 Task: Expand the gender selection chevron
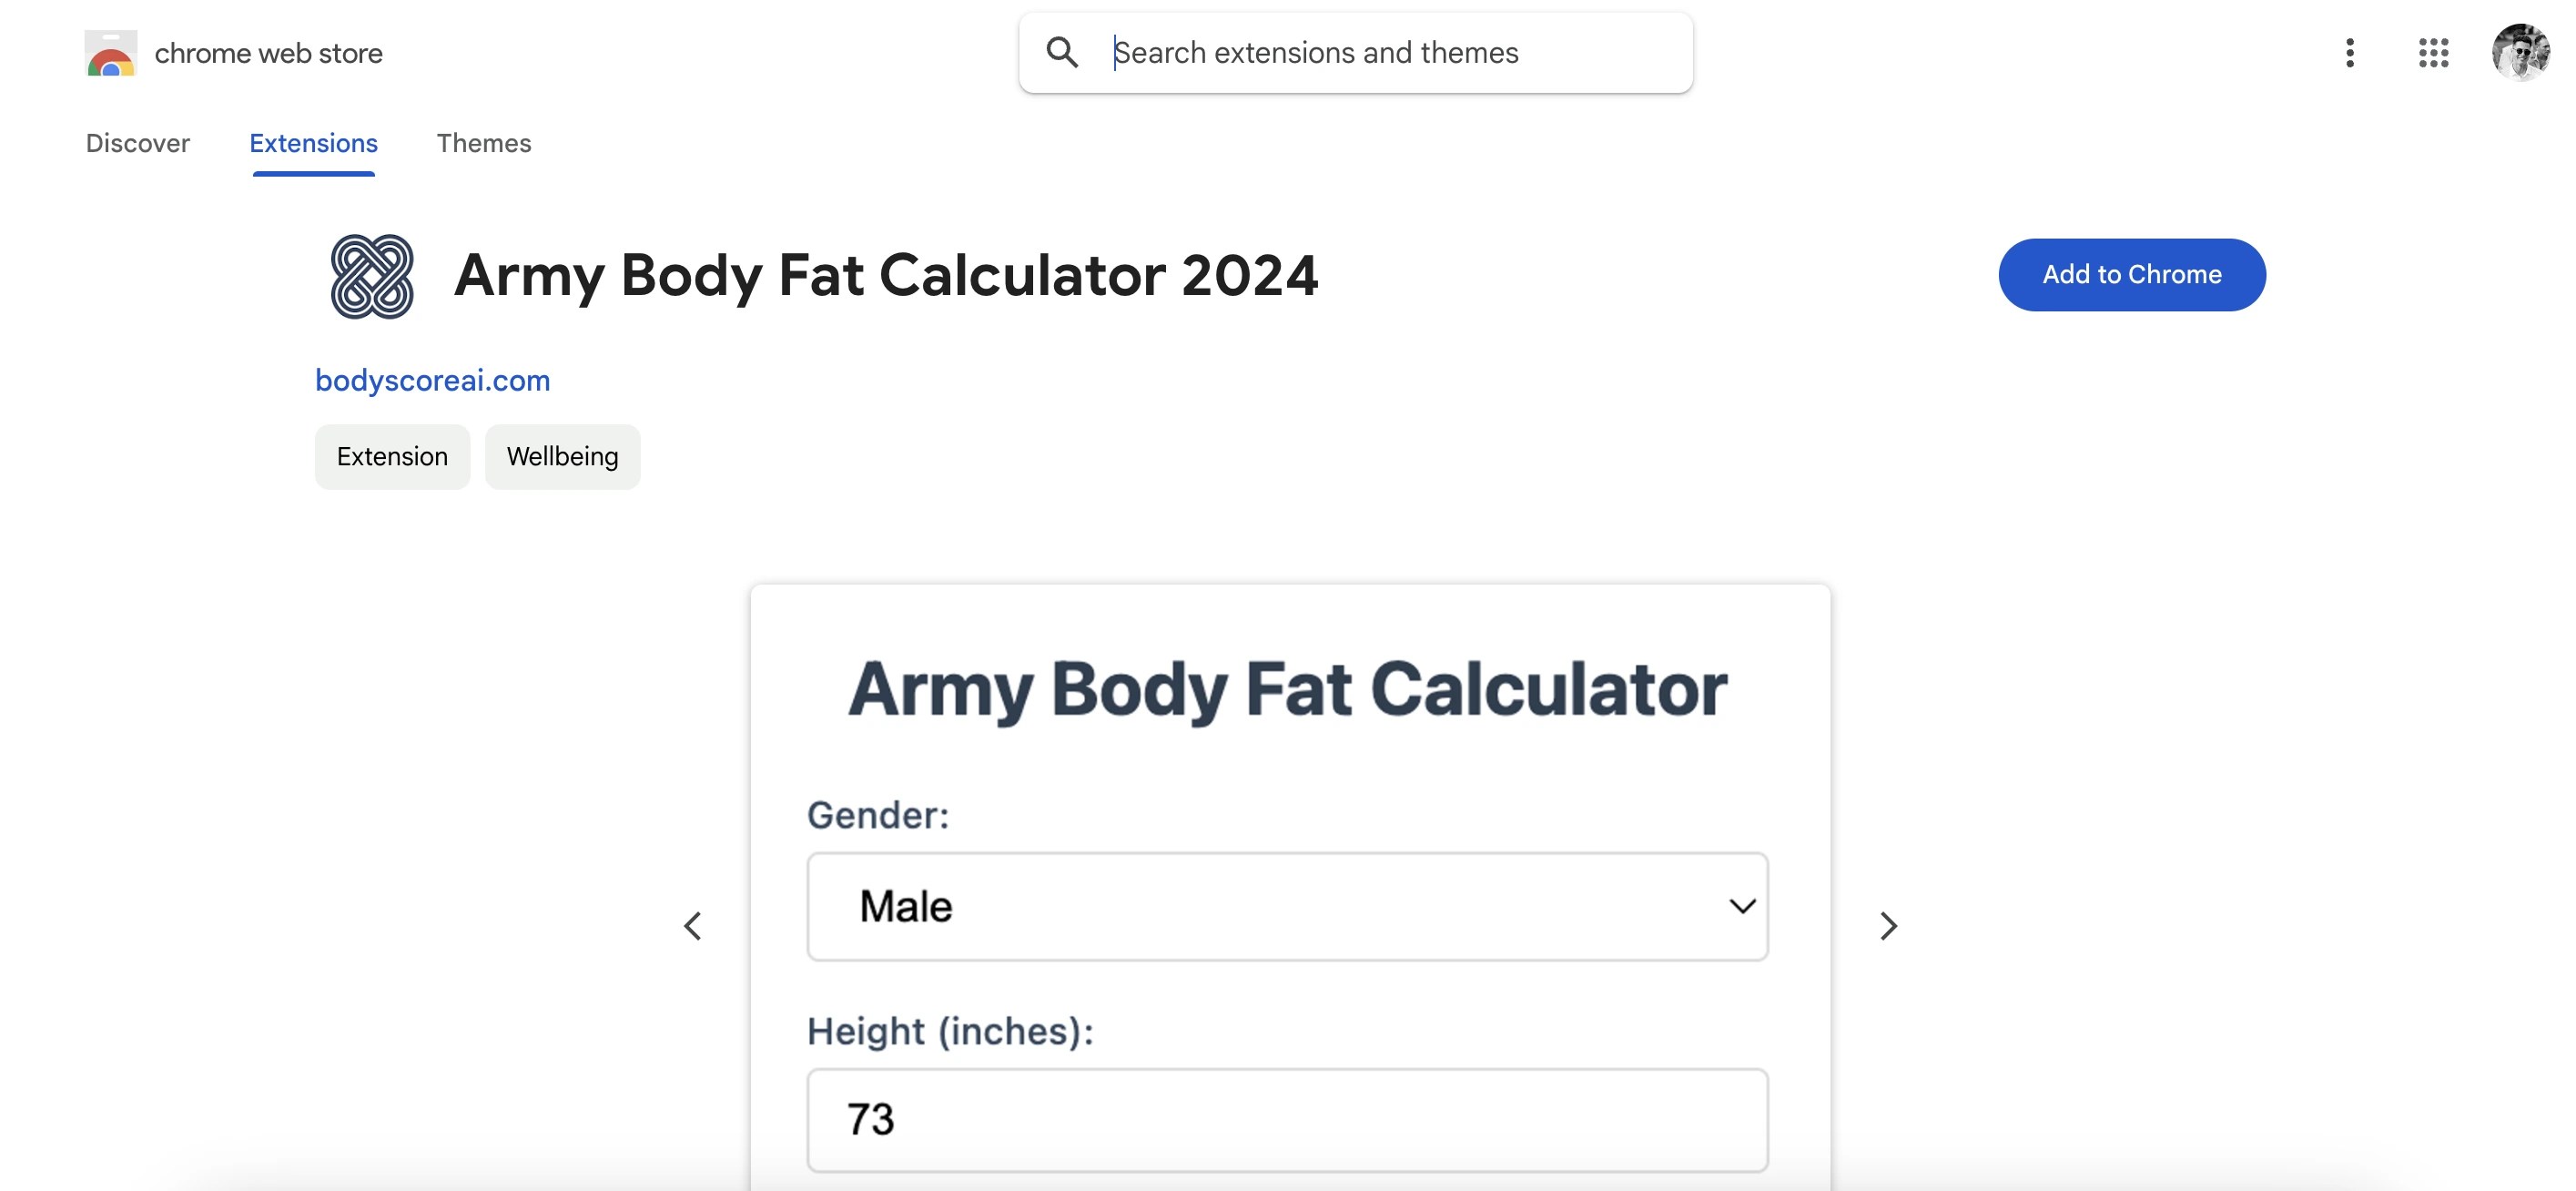tap(1741, 906)
